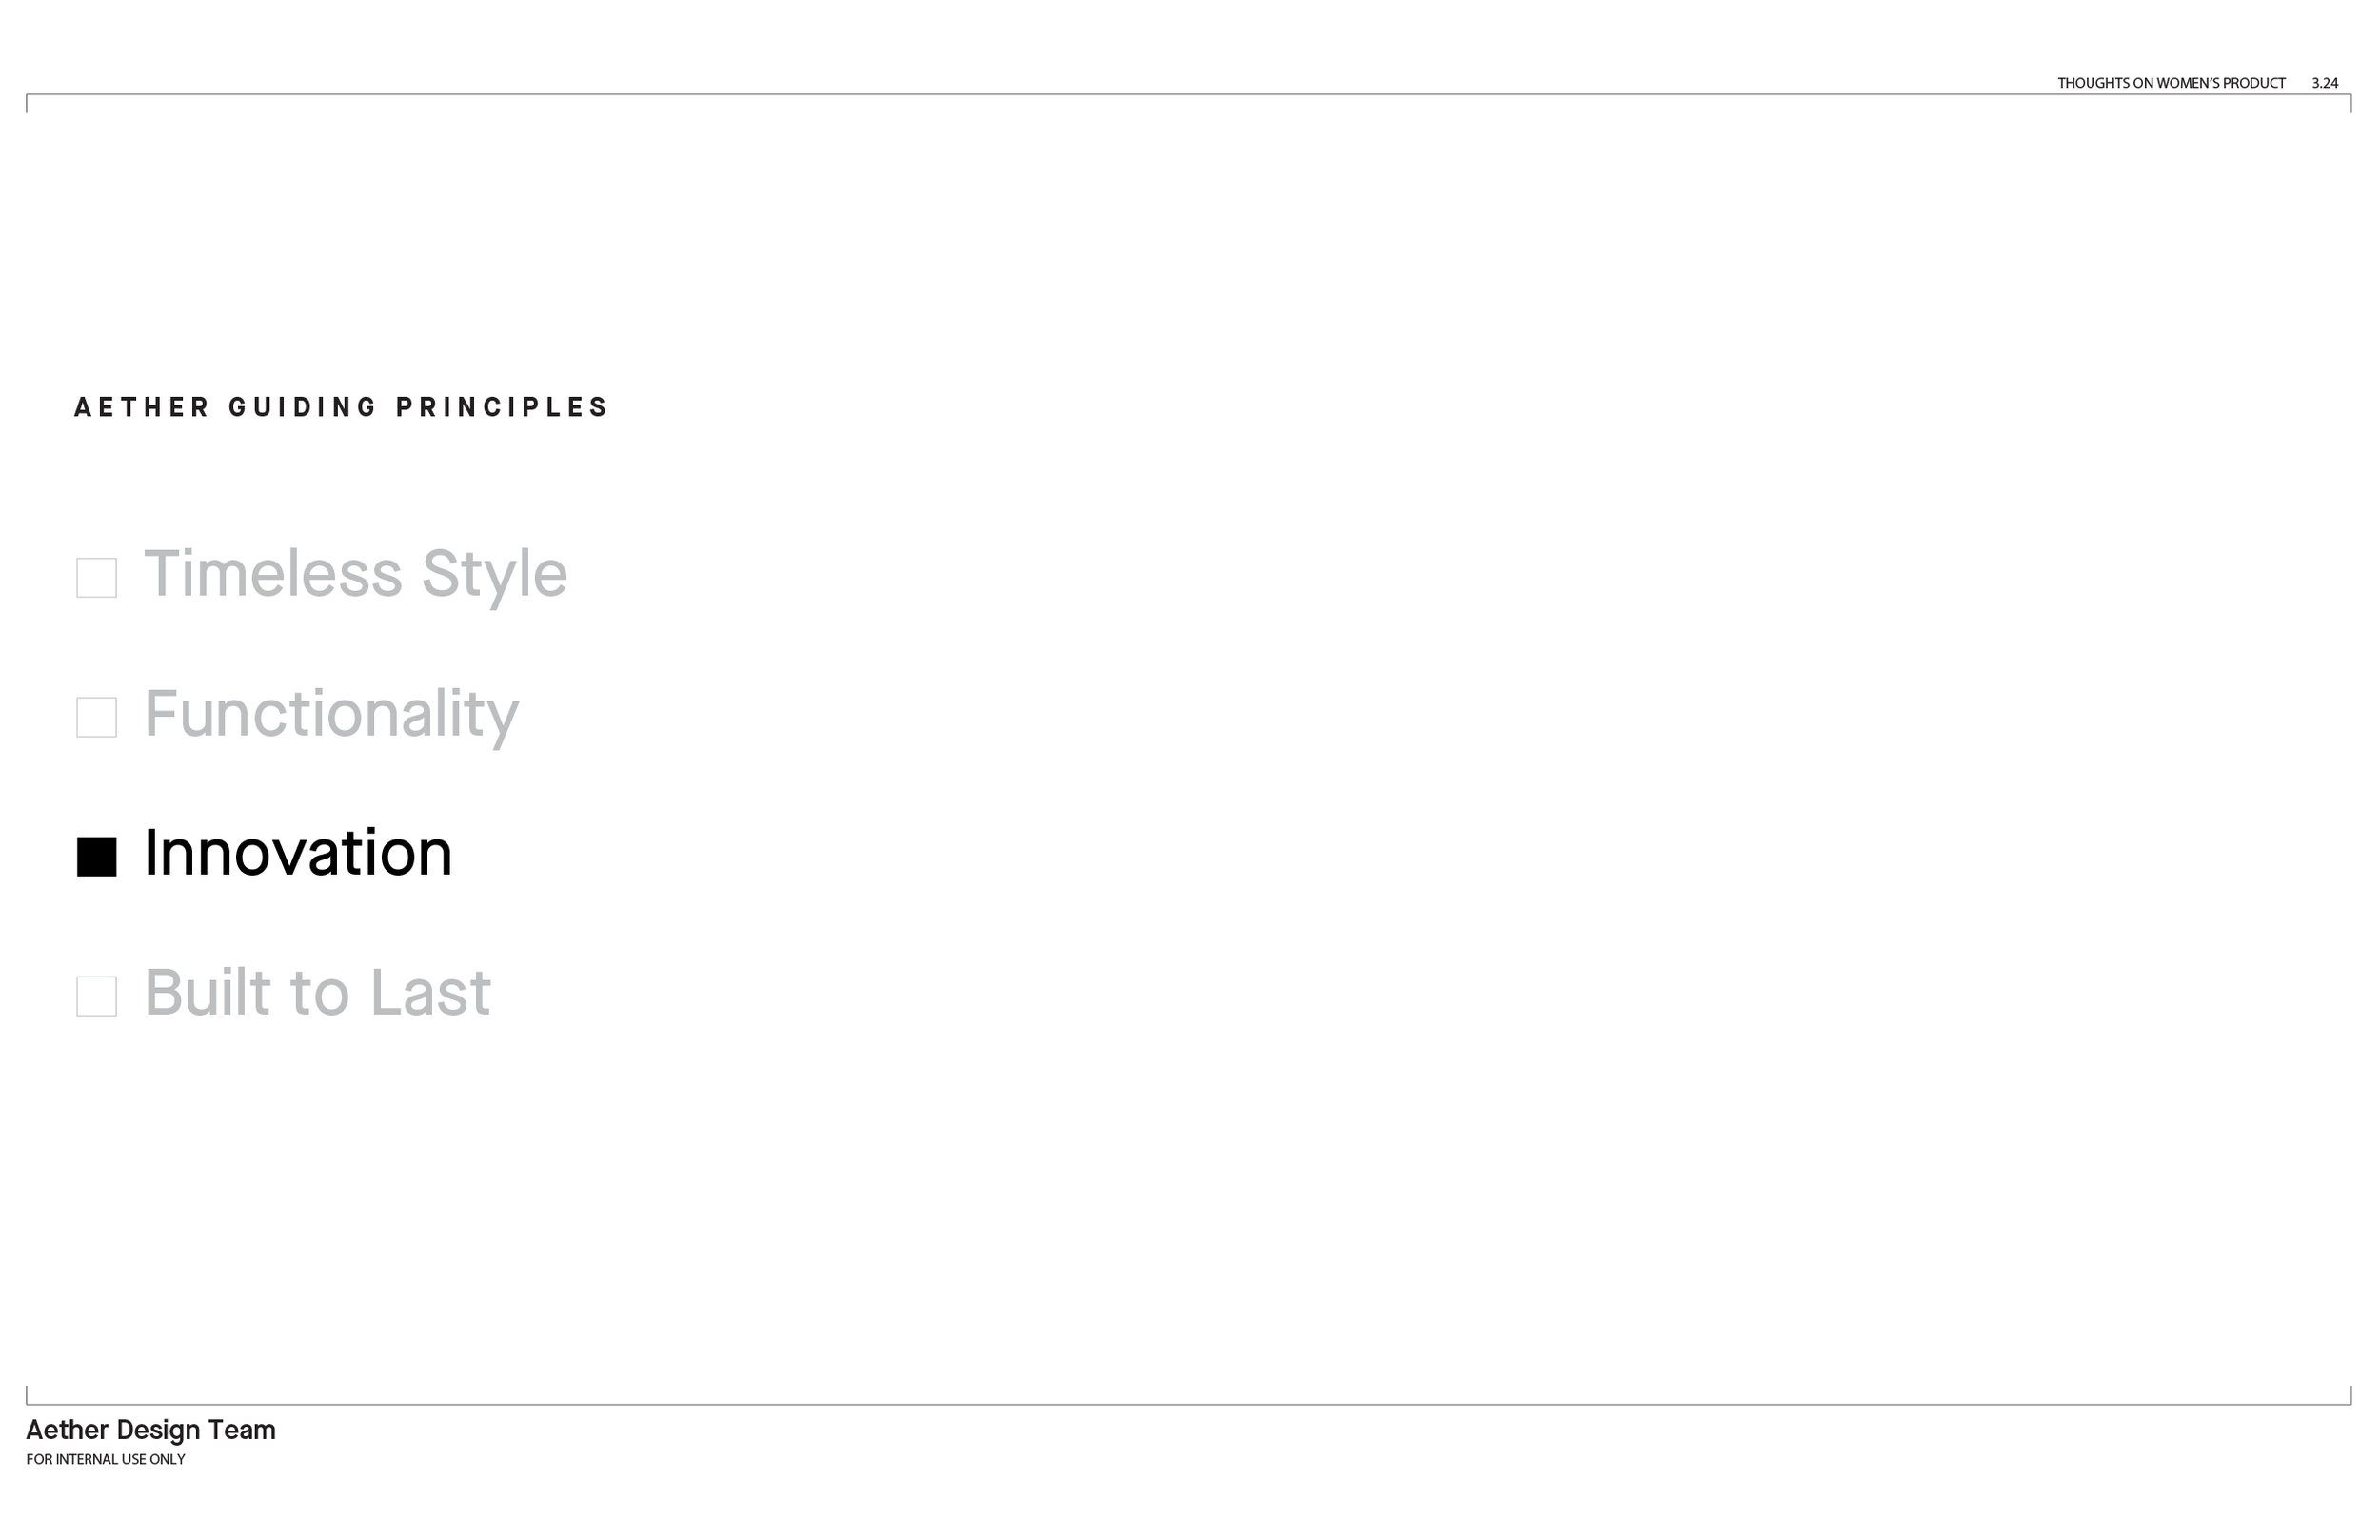Click the bottom-left corner bracket tick
This screenshot has height=1540, width=2380.
point(27,1396)
